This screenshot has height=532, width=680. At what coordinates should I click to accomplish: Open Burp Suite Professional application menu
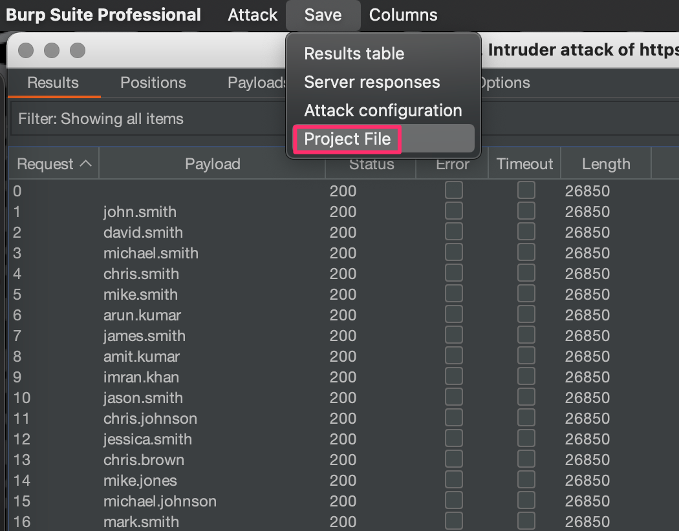pos(103,15)
